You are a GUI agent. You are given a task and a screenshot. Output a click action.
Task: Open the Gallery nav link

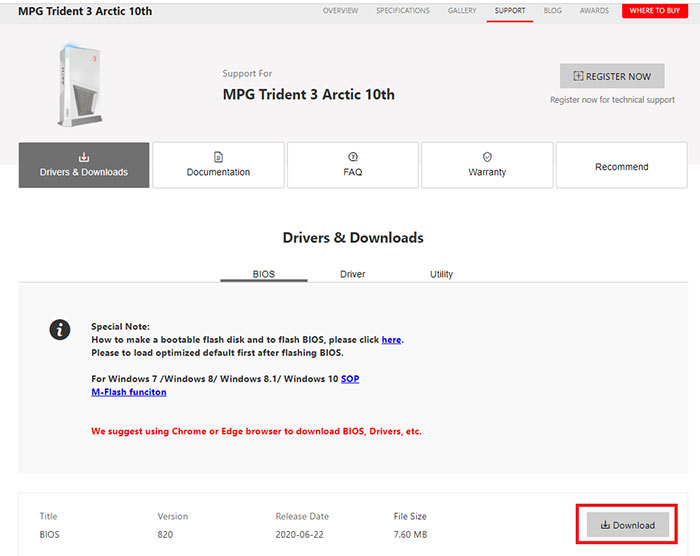(x=462, y=11)
